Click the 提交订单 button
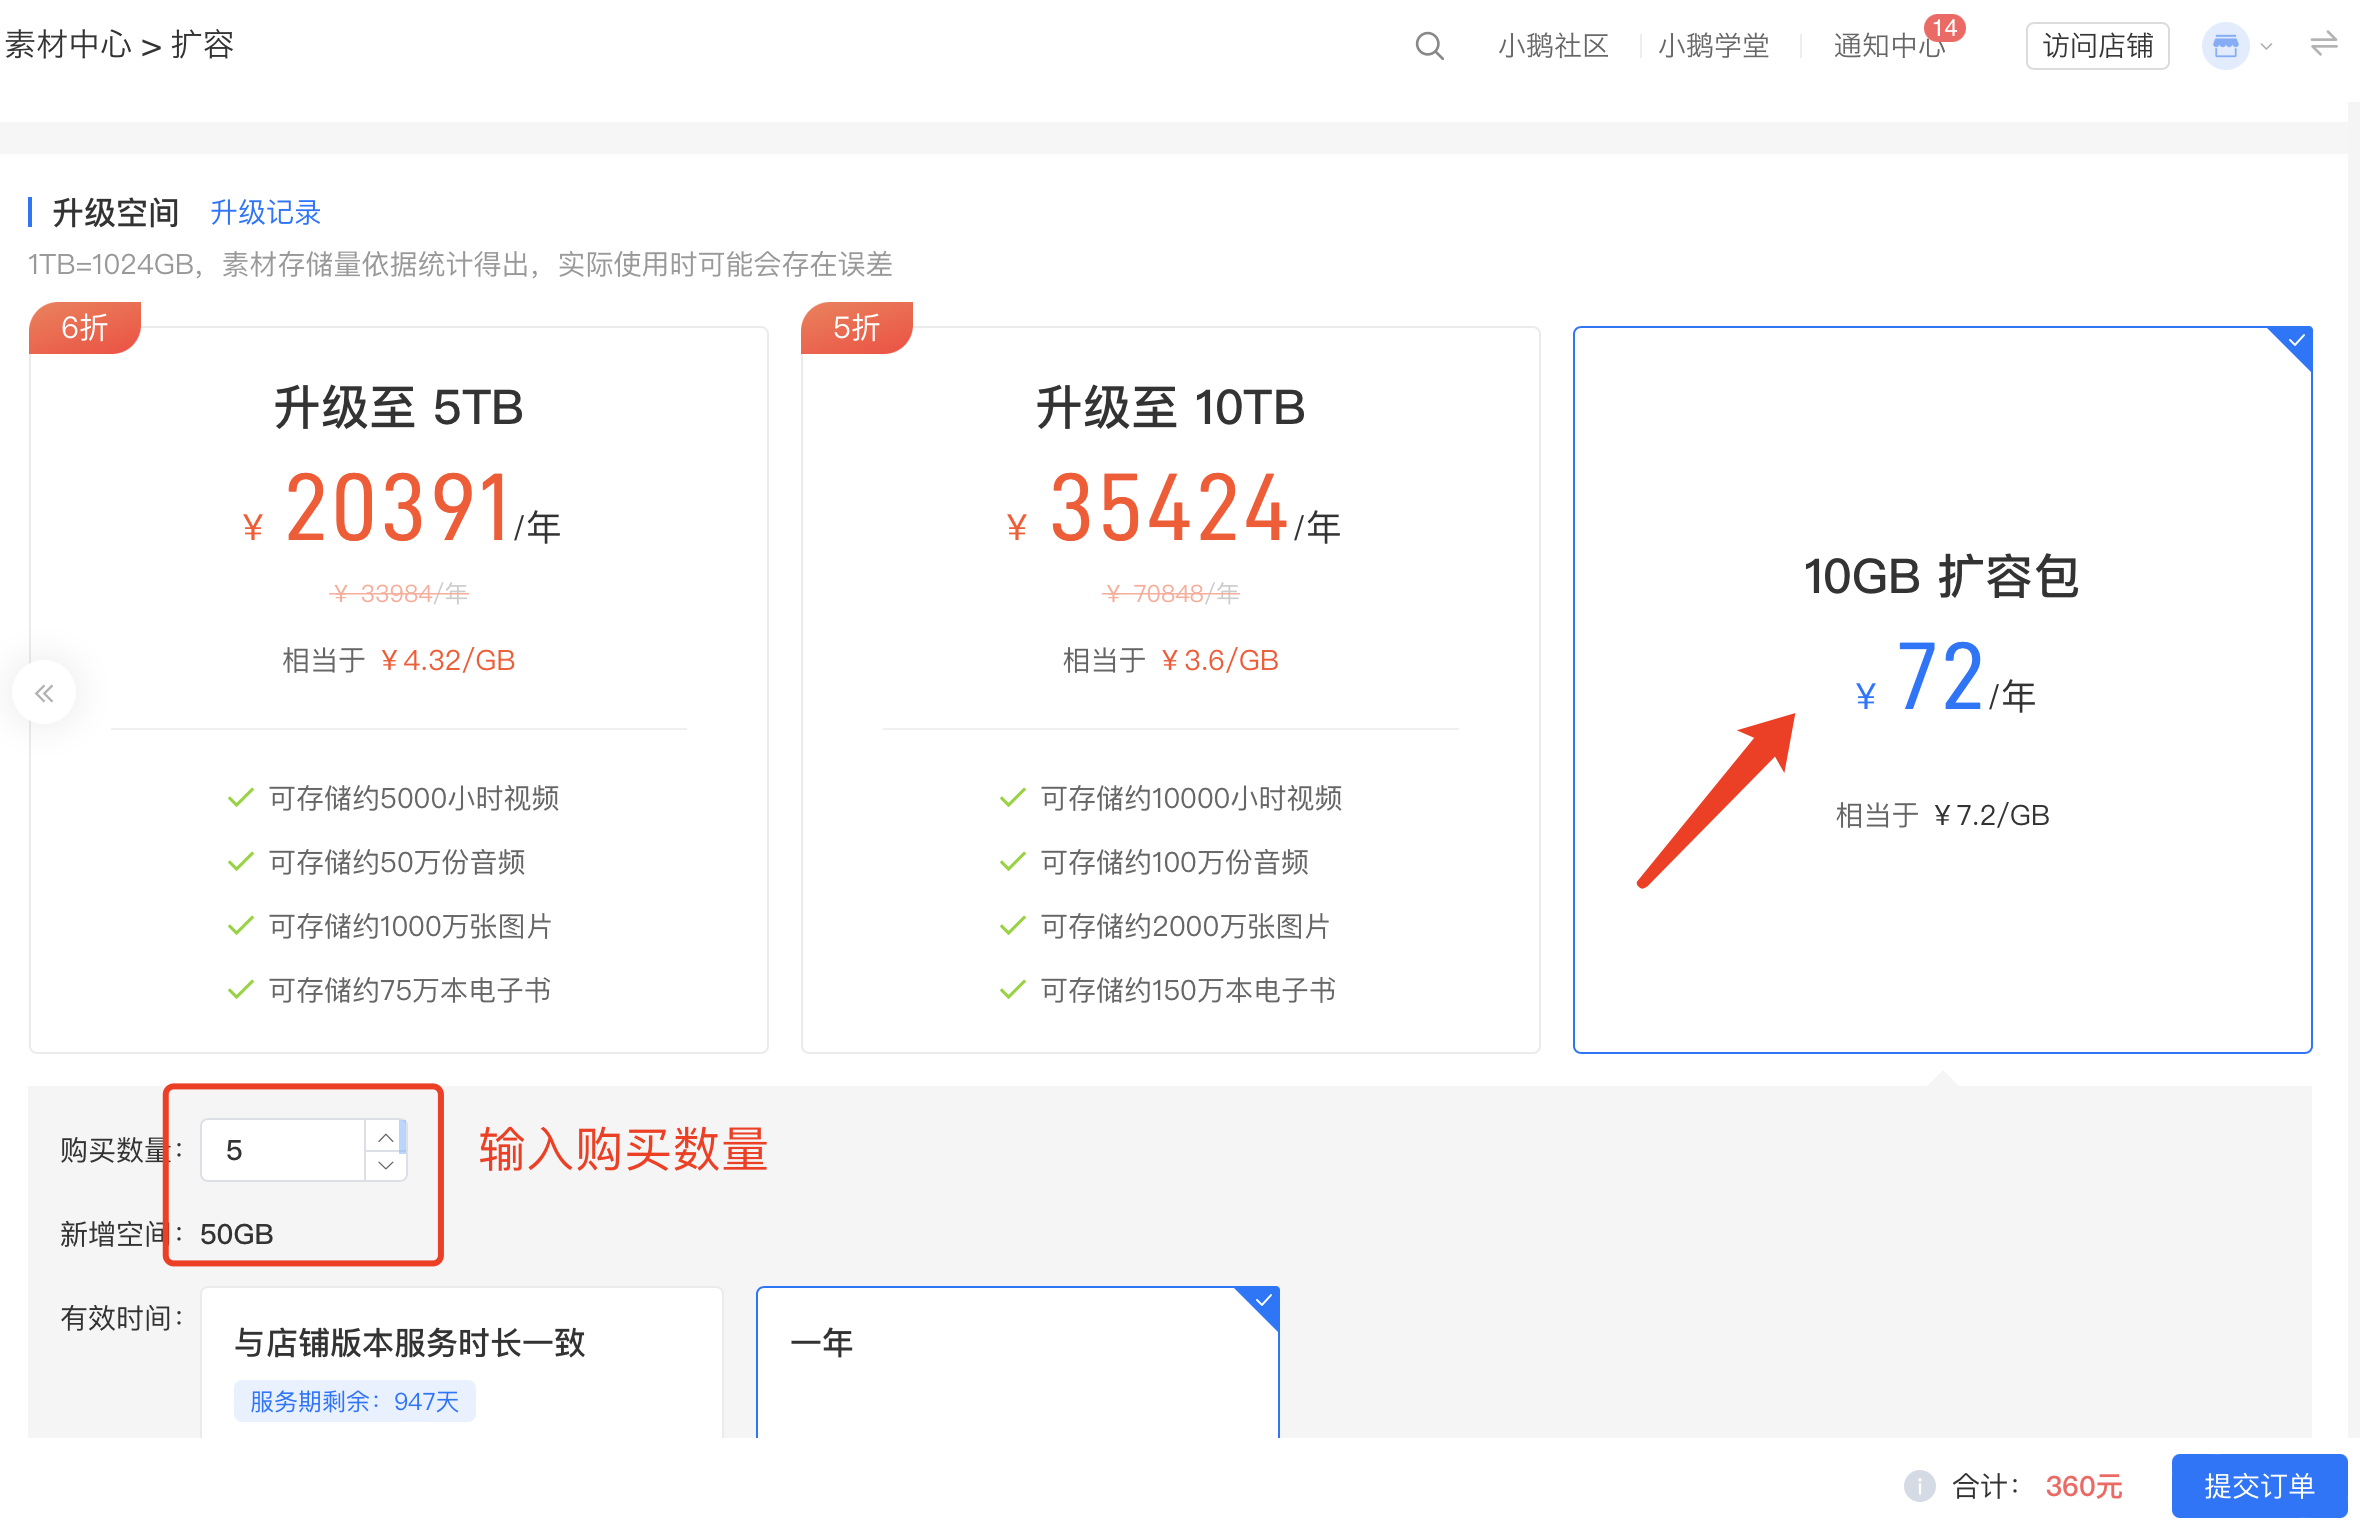The image size is (2360, 1522). pos(2259,1486)
